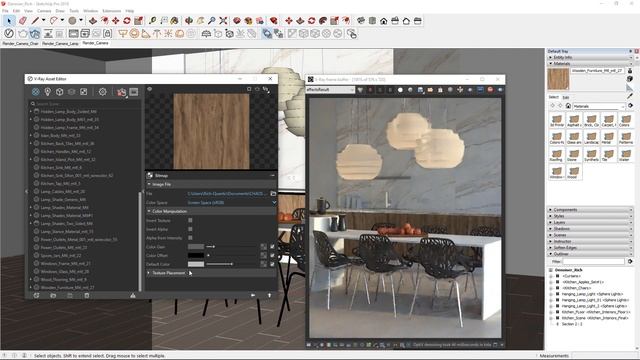Screen dimensions: 640x360
Task: Switch to Render_Camera_Chair scene tab
Action: click(20, 43)
